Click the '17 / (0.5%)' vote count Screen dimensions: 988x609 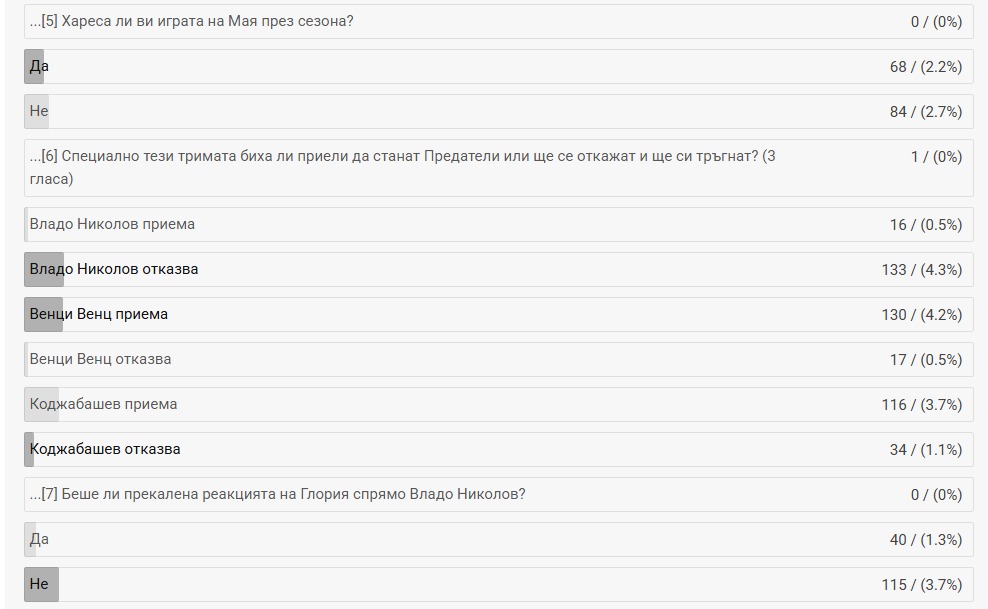[925, 359]
